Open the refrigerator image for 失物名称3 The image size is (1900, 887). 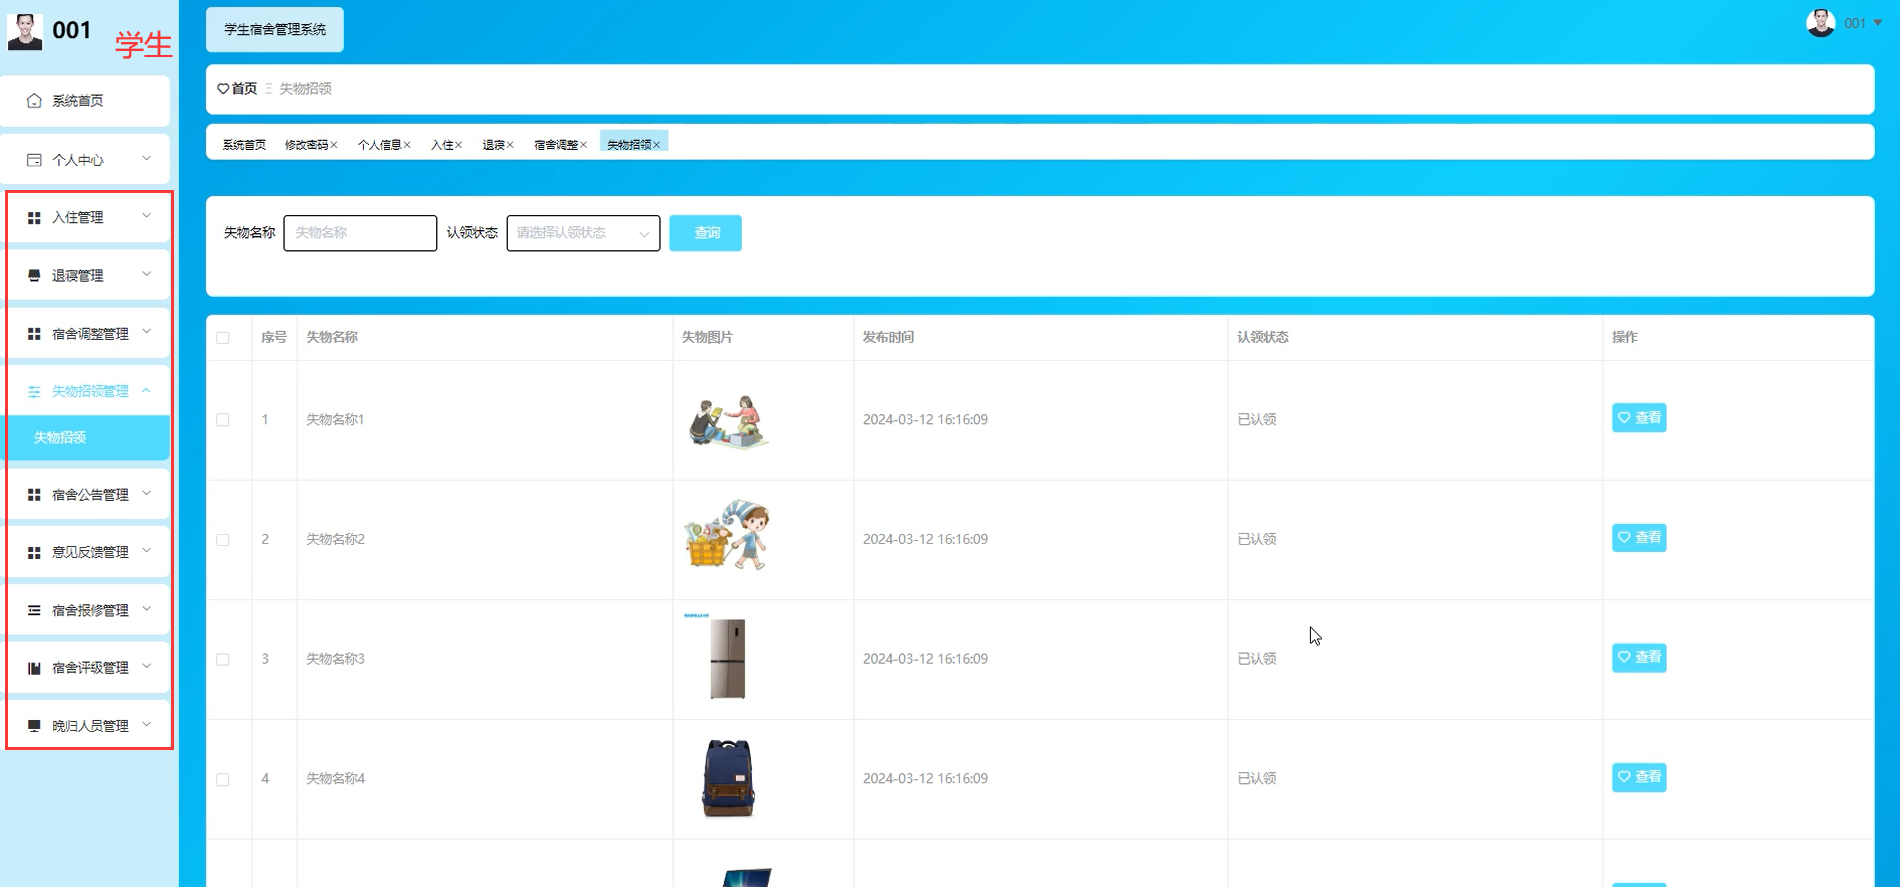(x=728, y=656)
